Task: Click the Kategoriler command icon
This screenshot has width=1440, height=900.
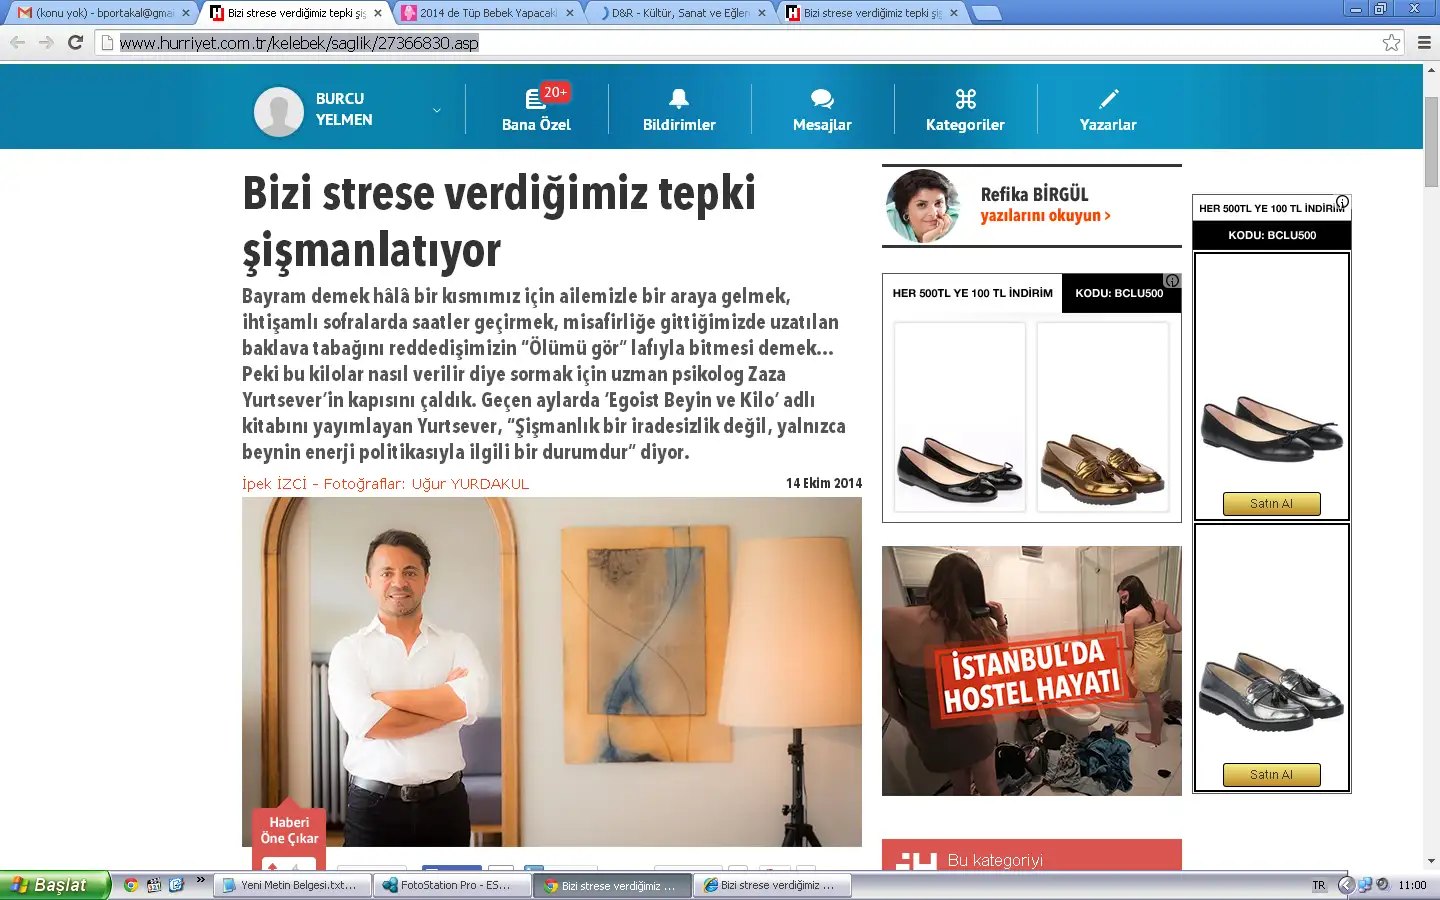Action: [x=965, y=98]
